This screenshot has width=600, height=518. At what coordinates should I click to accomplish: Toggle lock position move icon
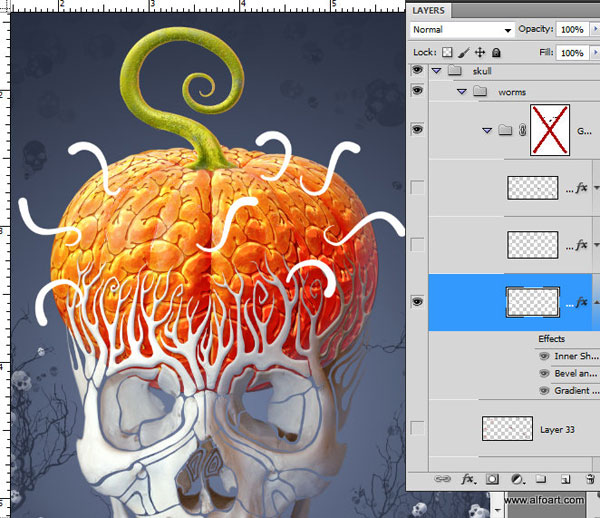[x=480, y=52]
